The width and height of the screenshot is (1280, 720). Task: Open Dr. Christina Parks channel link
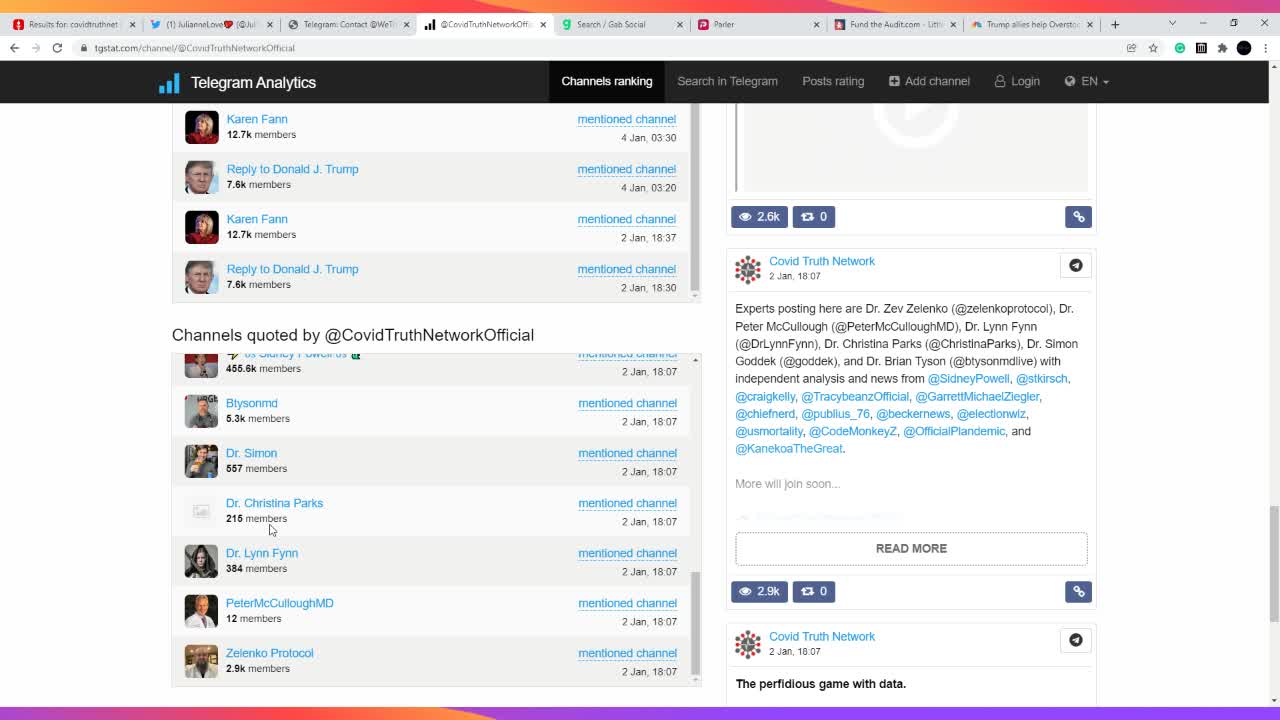pos(274,503)
